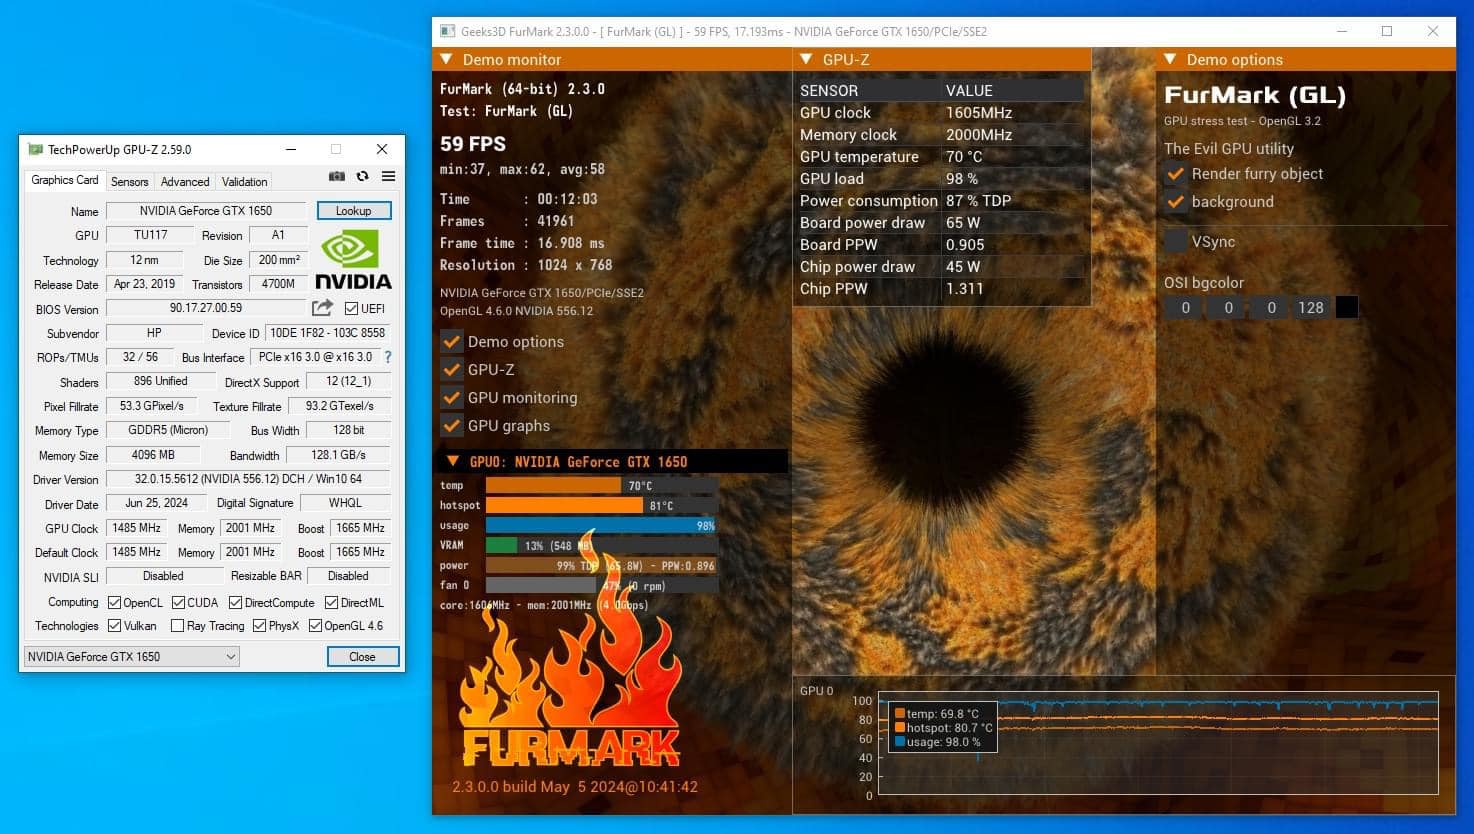Click the black OSI bgcolor swatch
Image resolution: width=1474 pixels, height=834 pixels.
coord(1347,308)
